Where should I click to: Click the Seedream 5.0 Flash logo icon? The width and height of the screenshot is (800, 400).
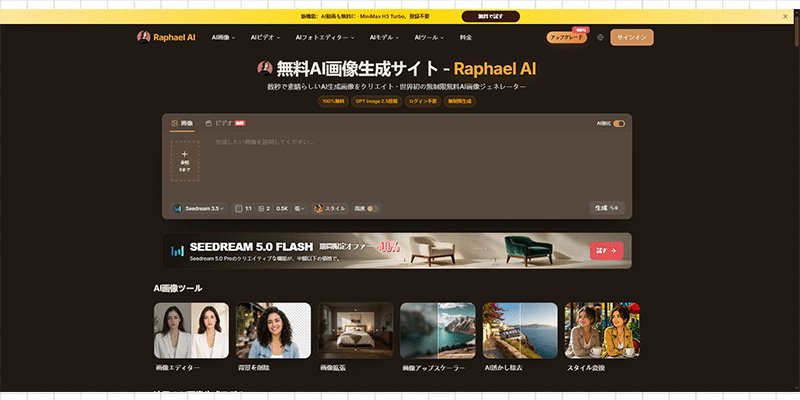[178, 251]
